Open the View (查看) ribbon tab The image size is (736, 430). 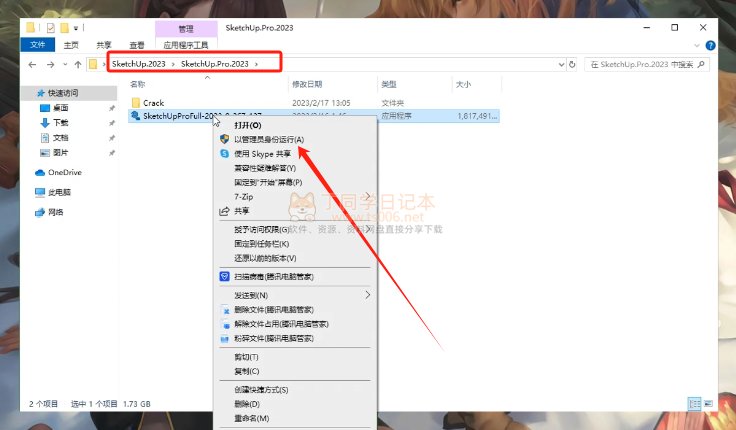(x=137, y=45)
